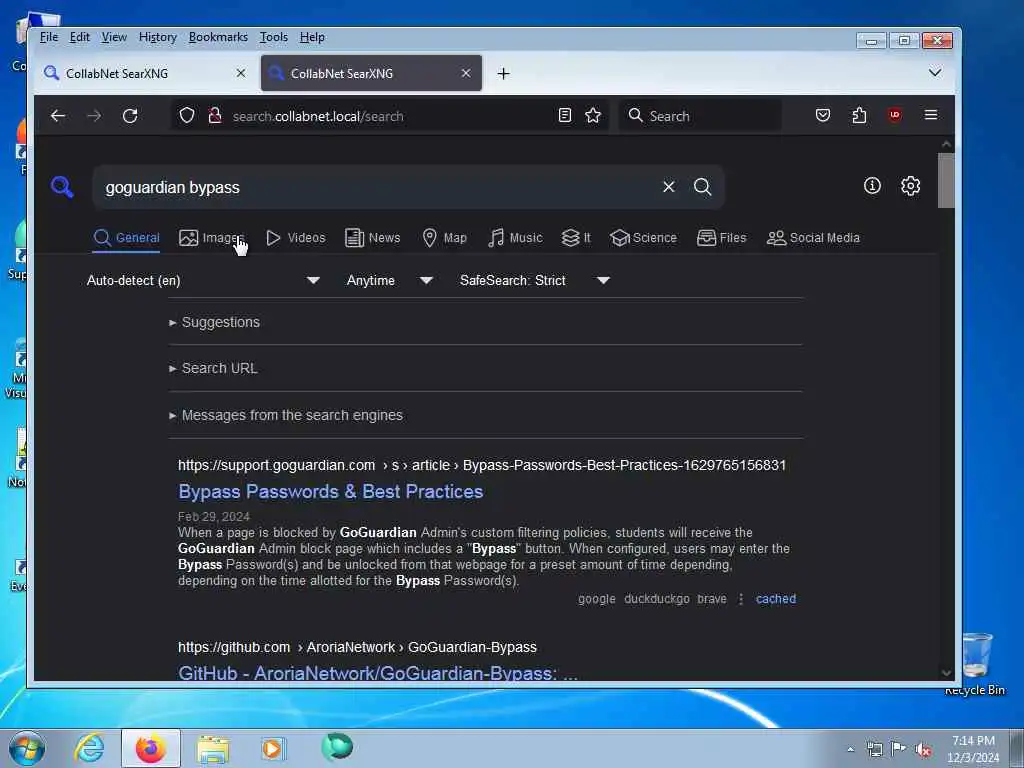Click the muted volume tray icon
Image resolution: width=1024 pixels, height=768 pixels.
point(923,750)
